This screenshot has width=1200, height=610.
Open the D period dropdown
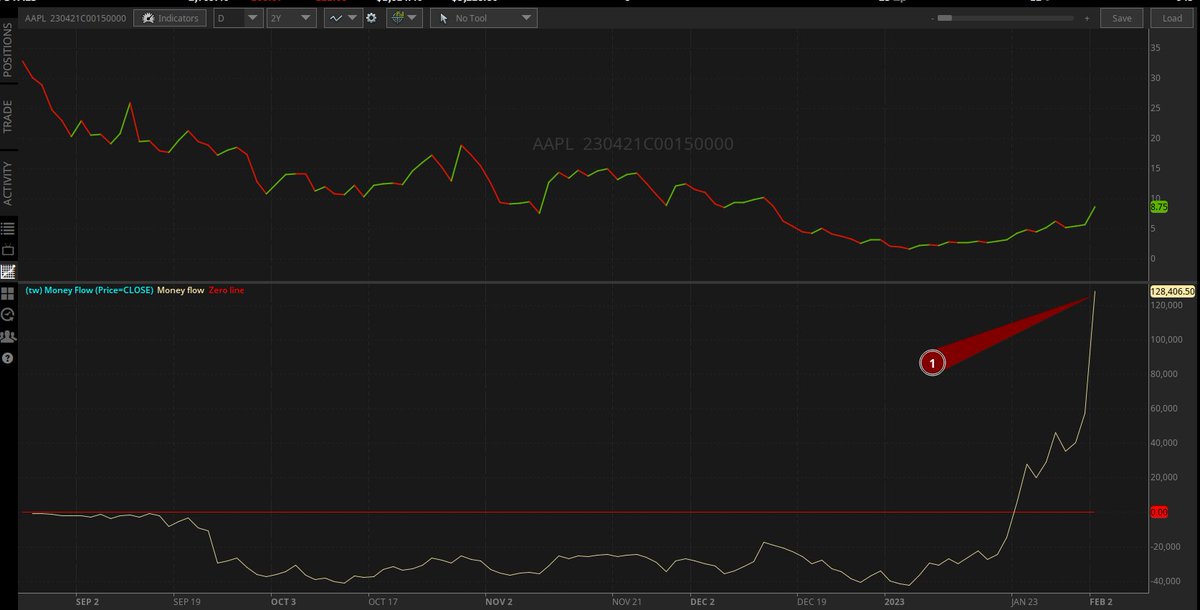[239, 18]
